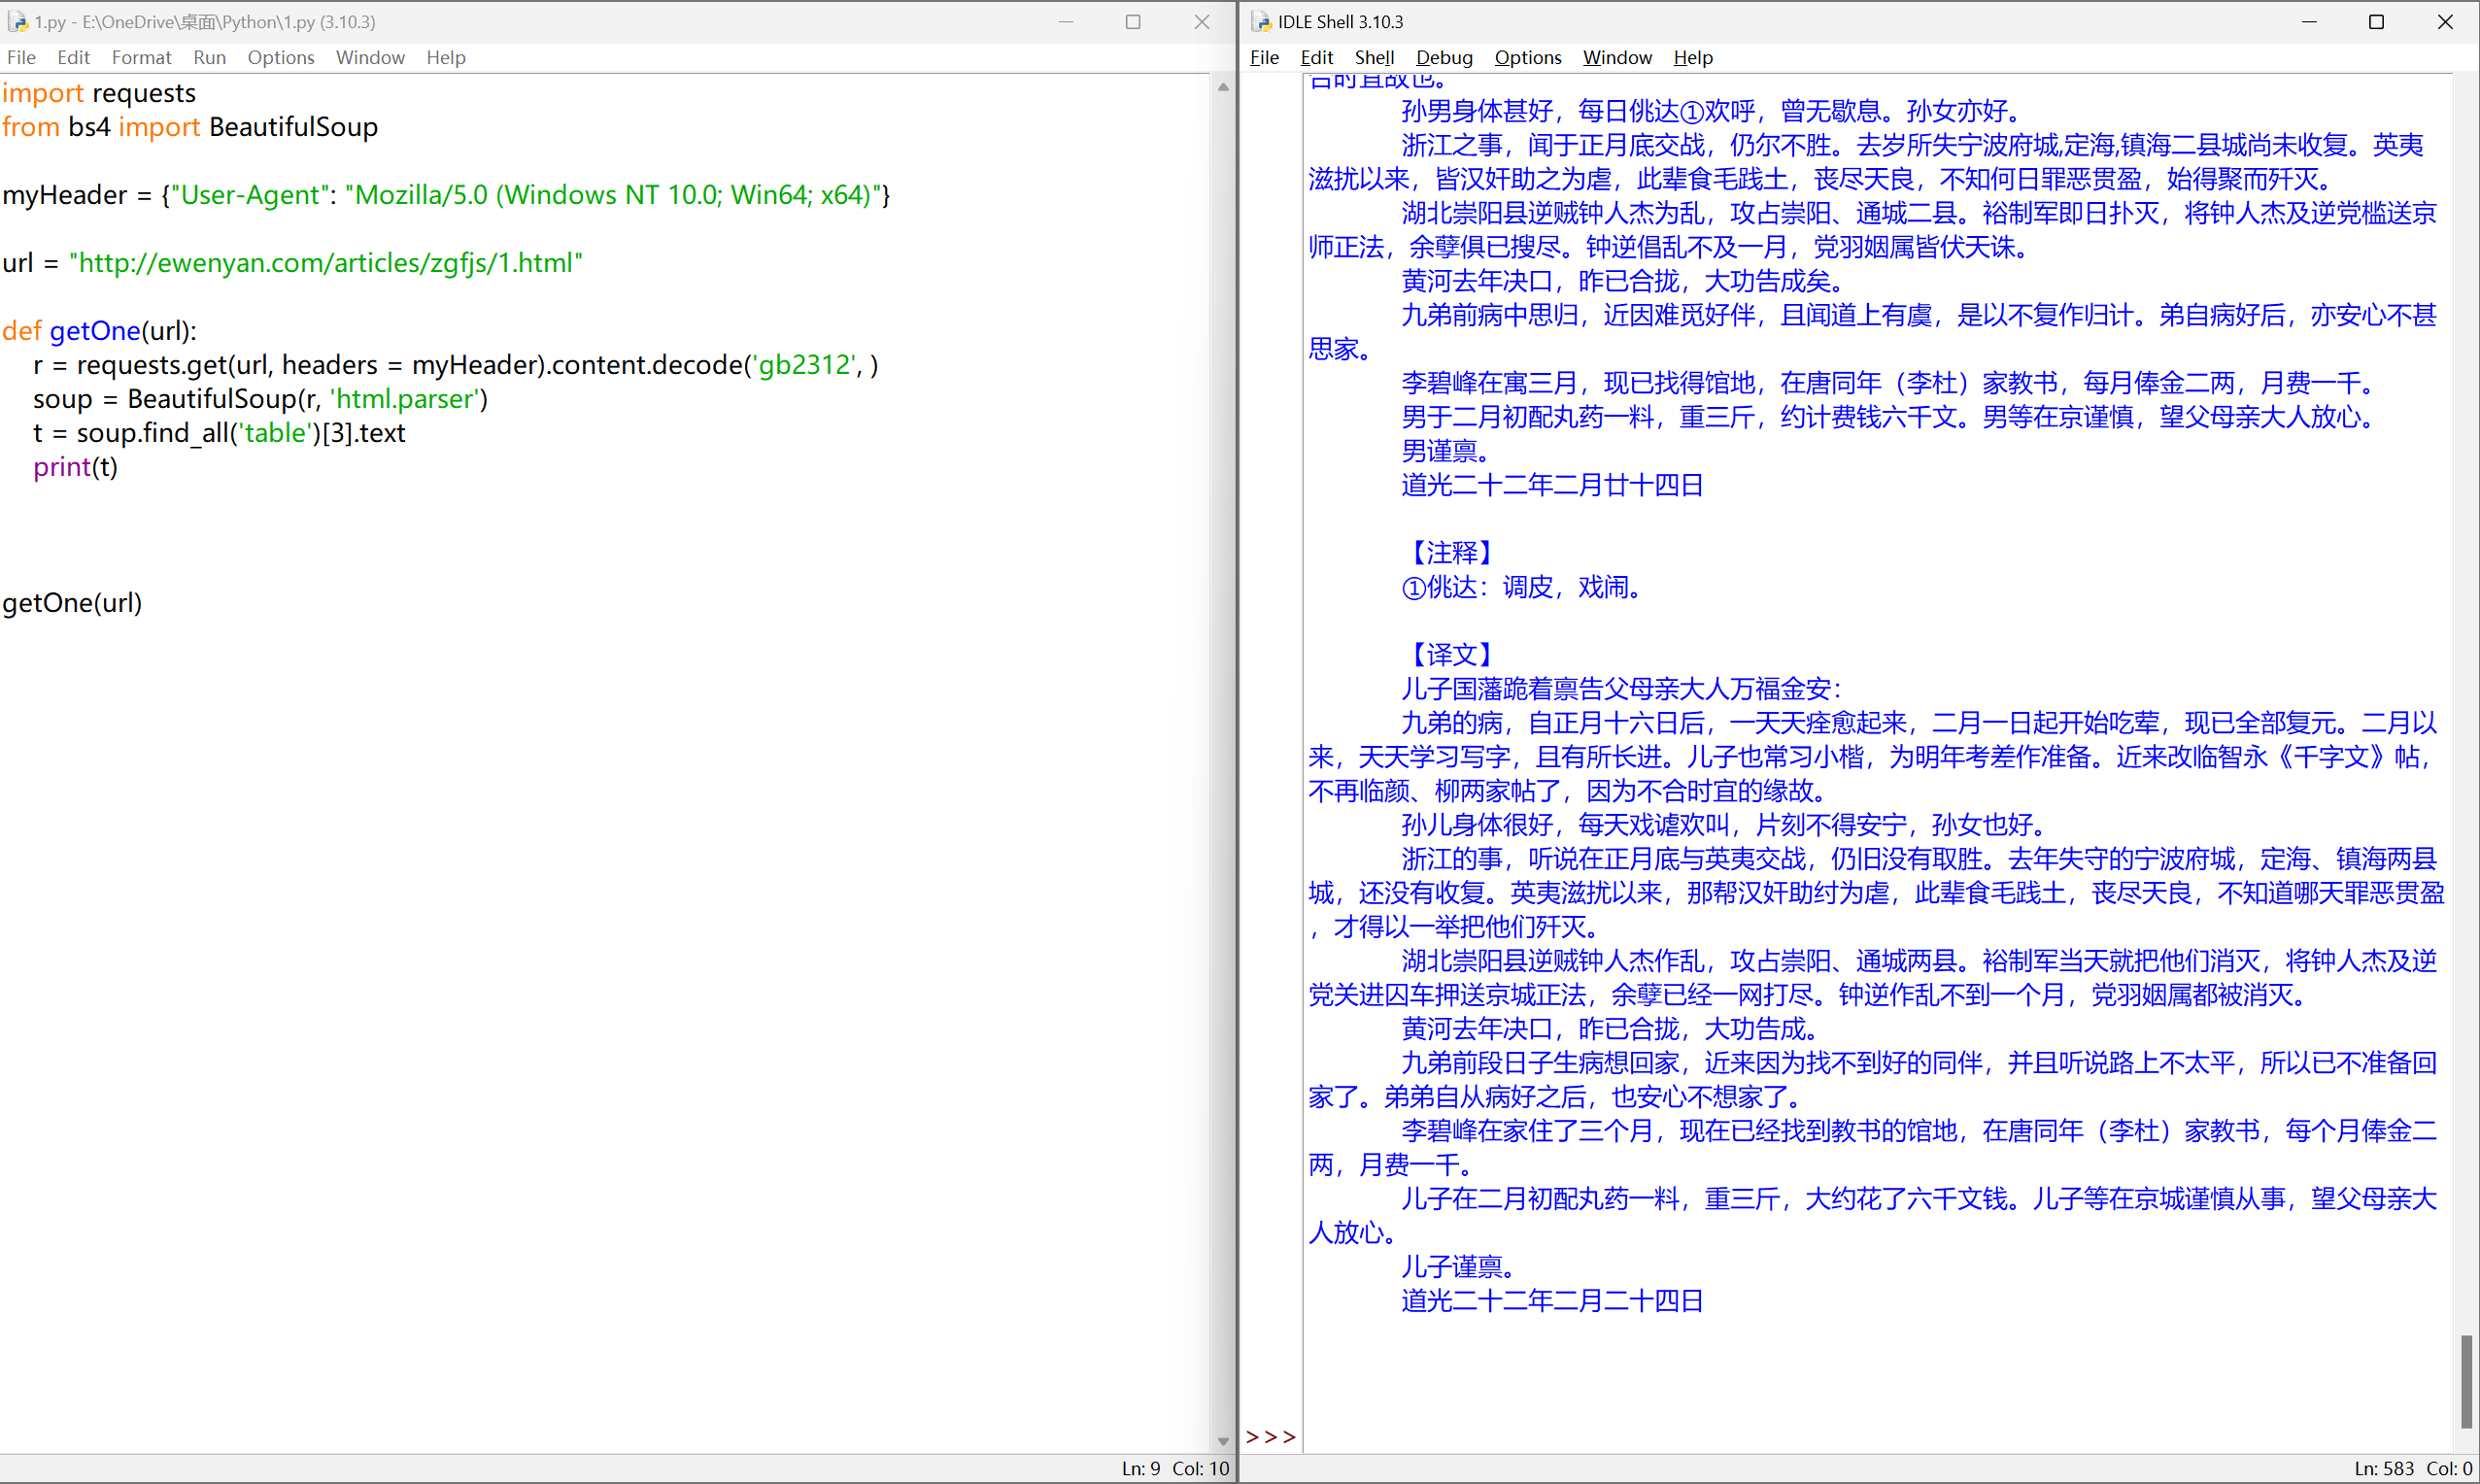Open the Help menu in IDLE Shell
Image resolution: width=2480 pixels, height=1484 pixels.
pos(1692,57)
